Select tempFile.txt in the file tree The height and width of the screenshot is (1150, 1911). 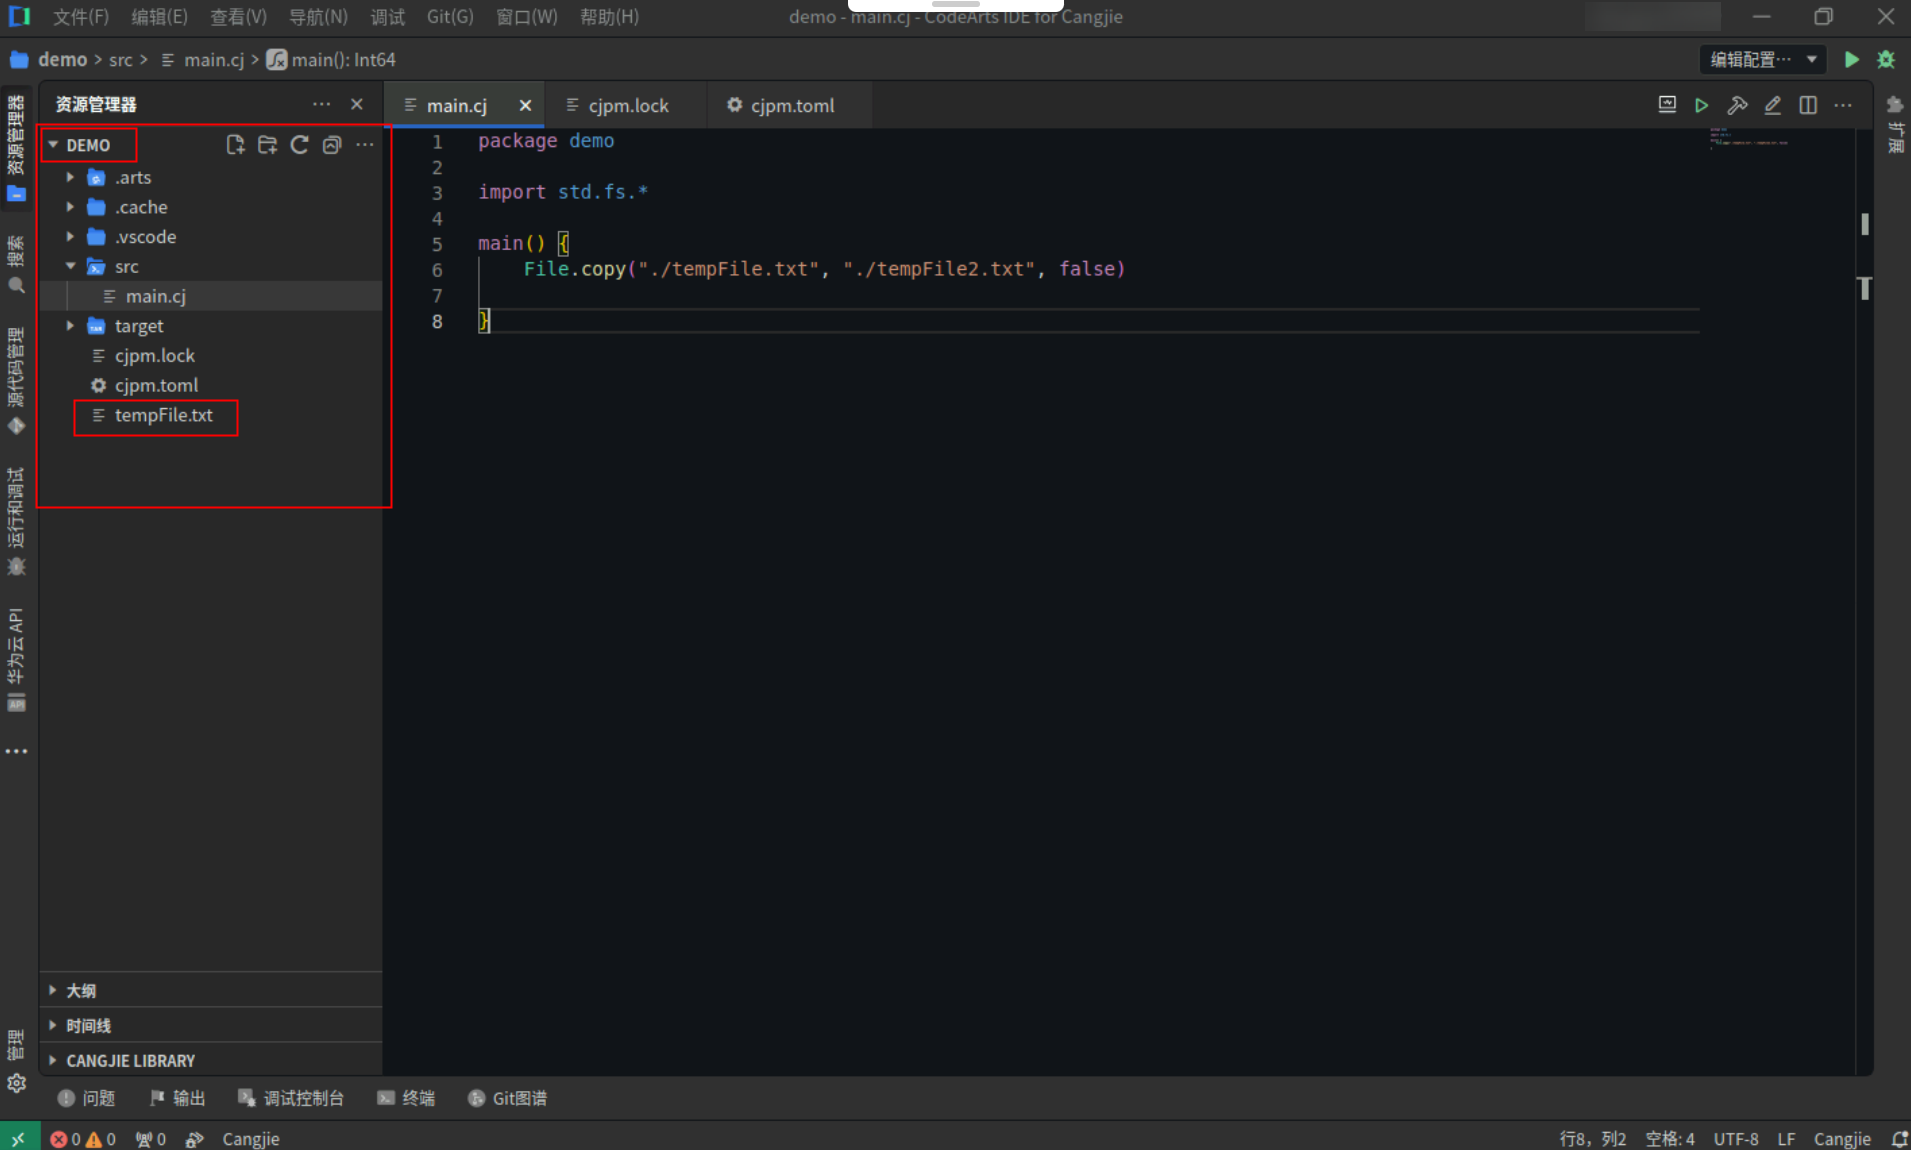pyautogui.click(x=211, y=415)
